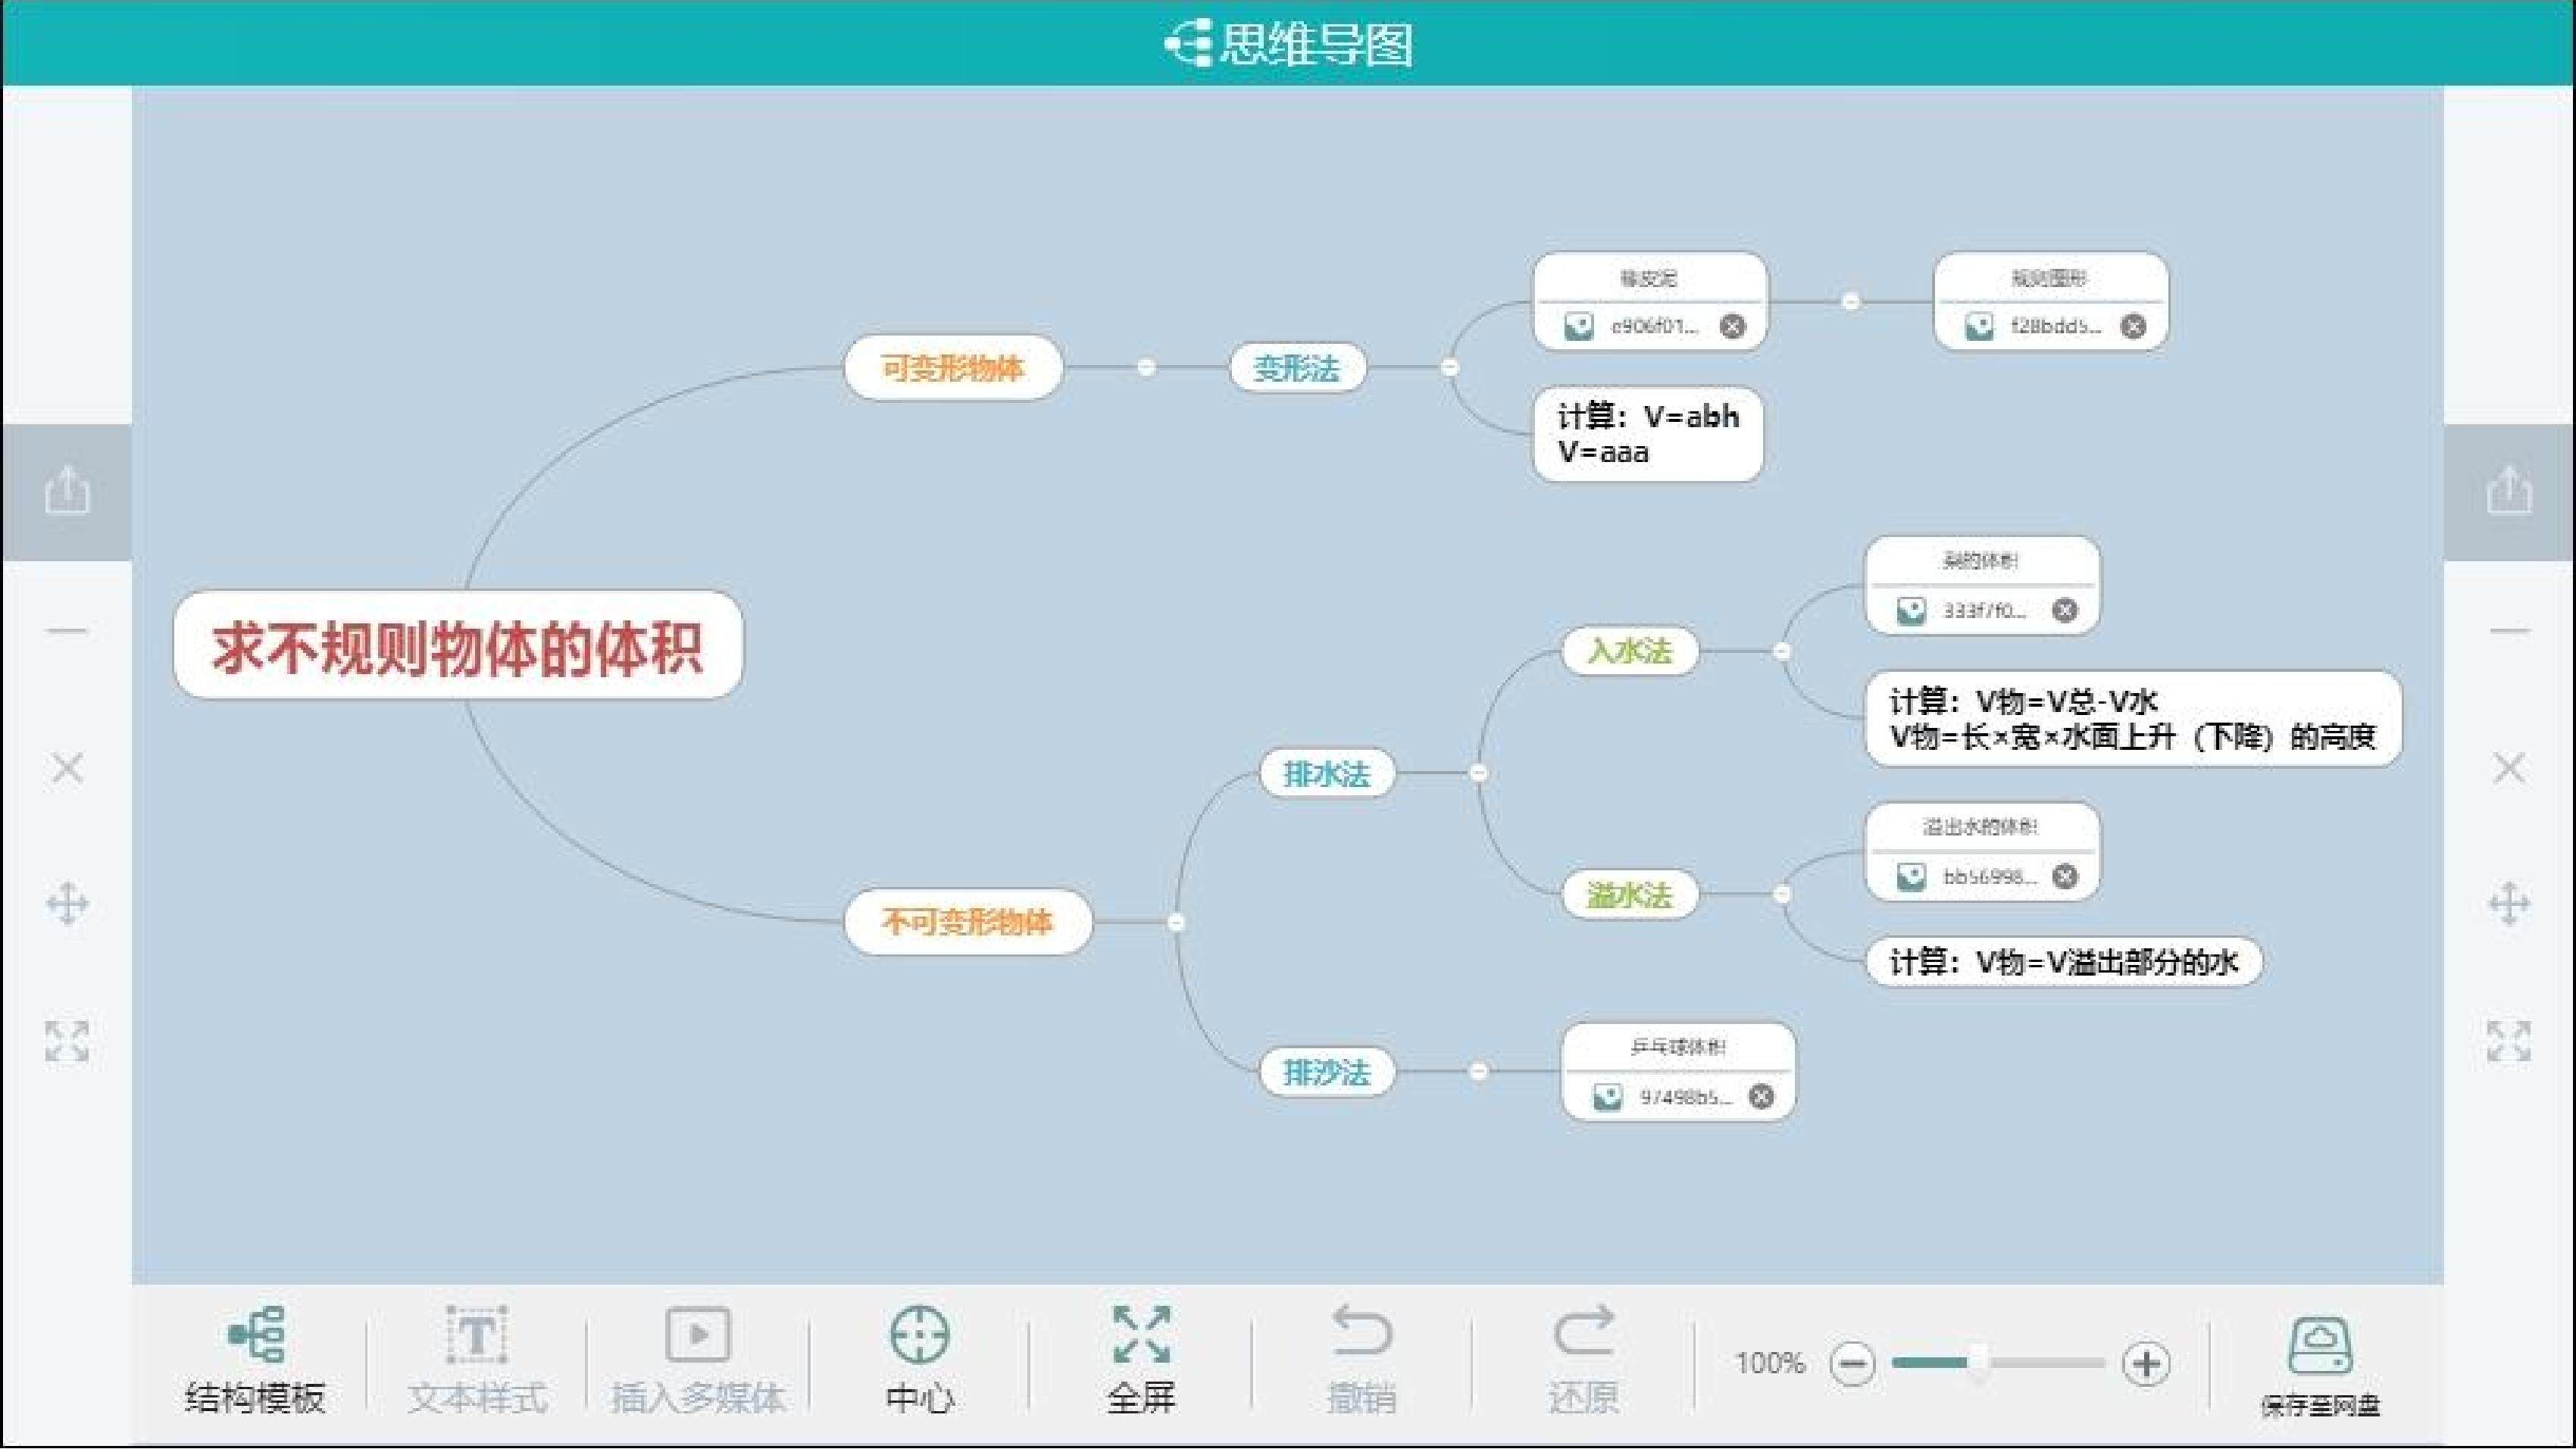
Task: Remove the image attached to 乒乓球体积 node
Action: (1761, 1097)
